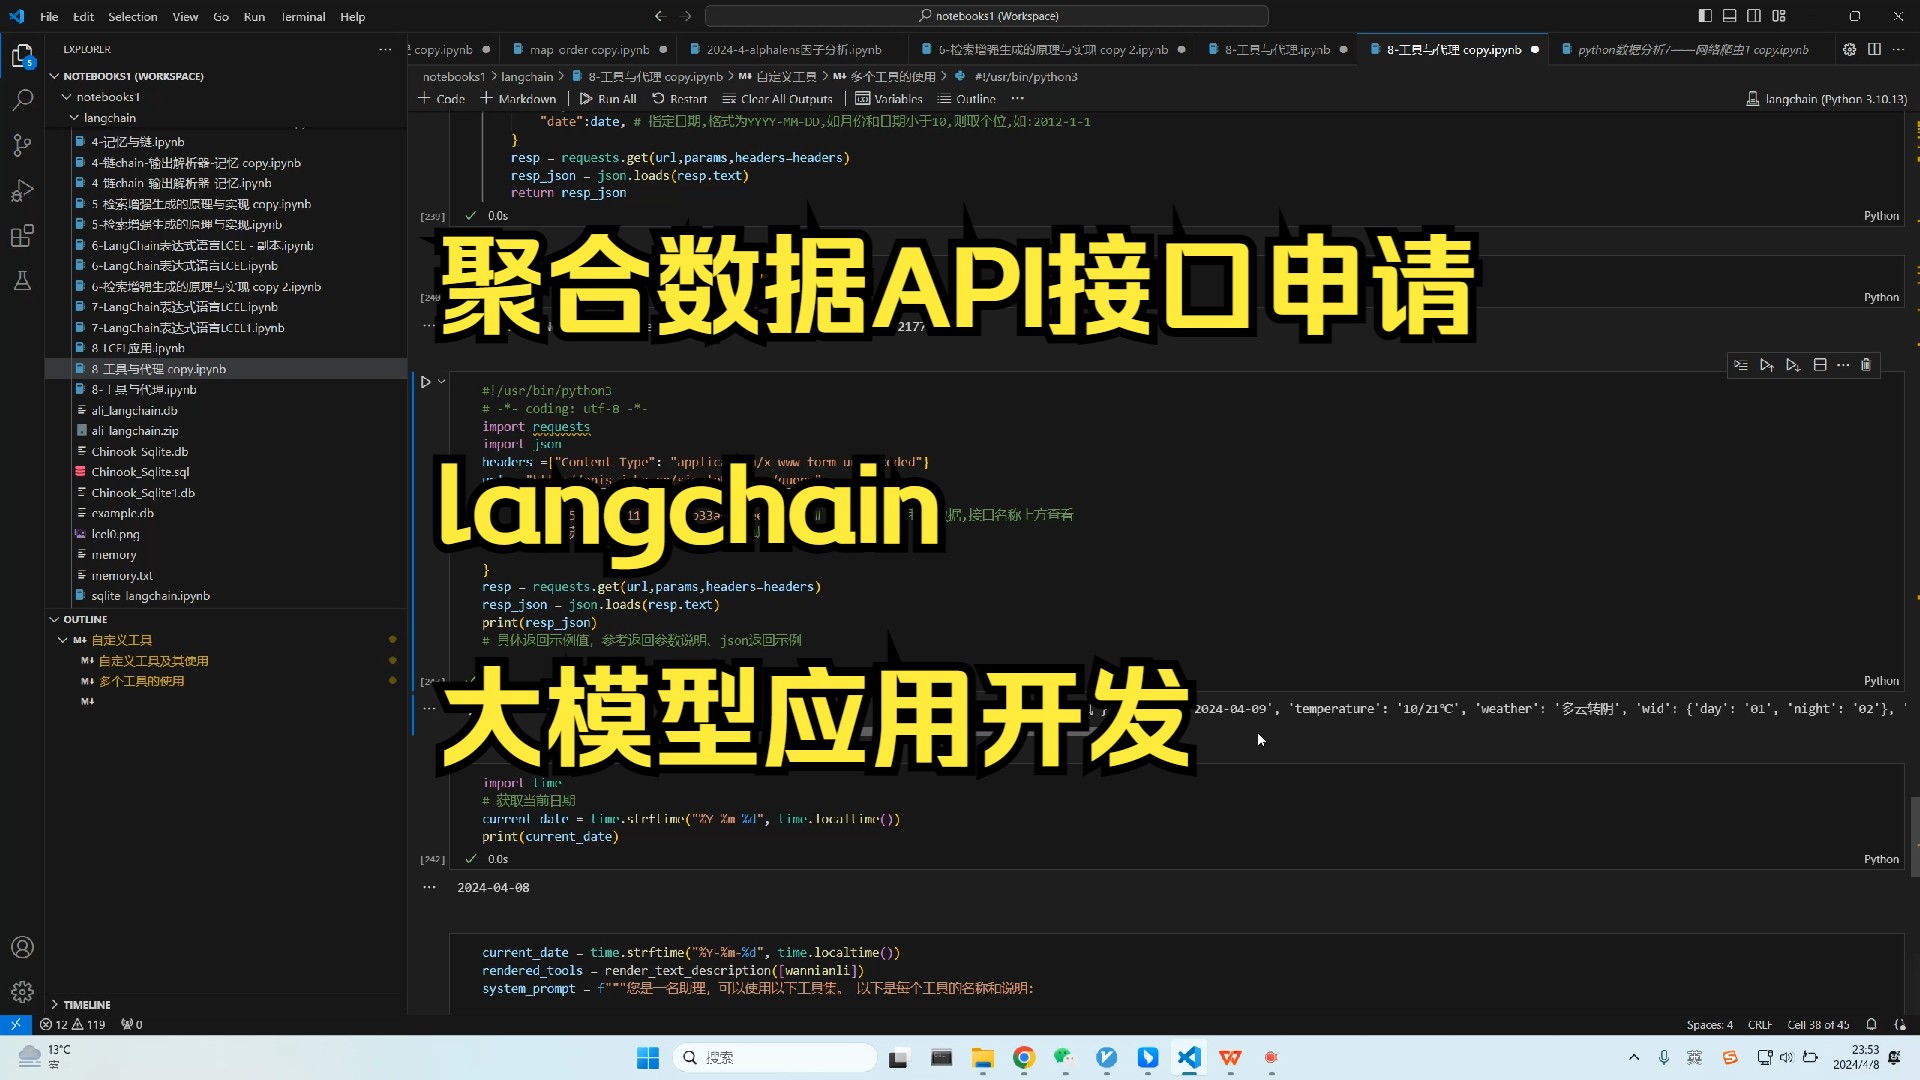Open the Run and Debug view

click(x=22, y=191)
